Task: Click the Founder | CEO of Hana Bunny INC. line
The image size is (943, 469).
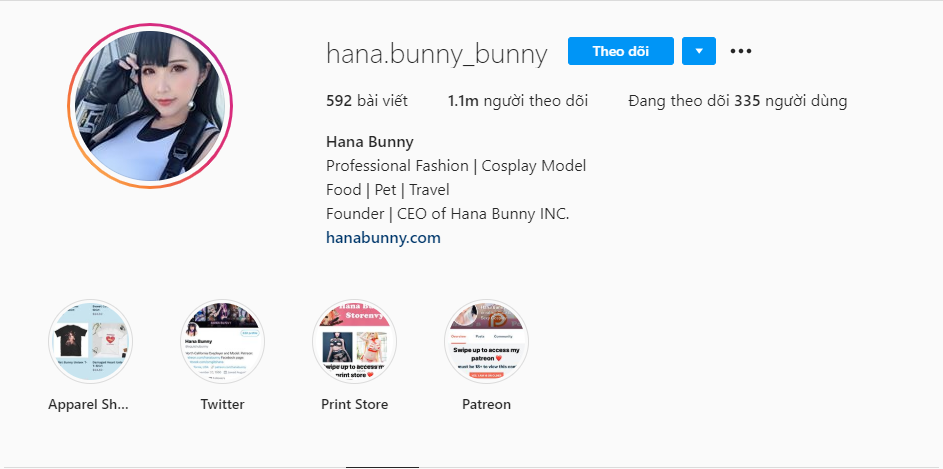Action: click(x=447, y=214)
